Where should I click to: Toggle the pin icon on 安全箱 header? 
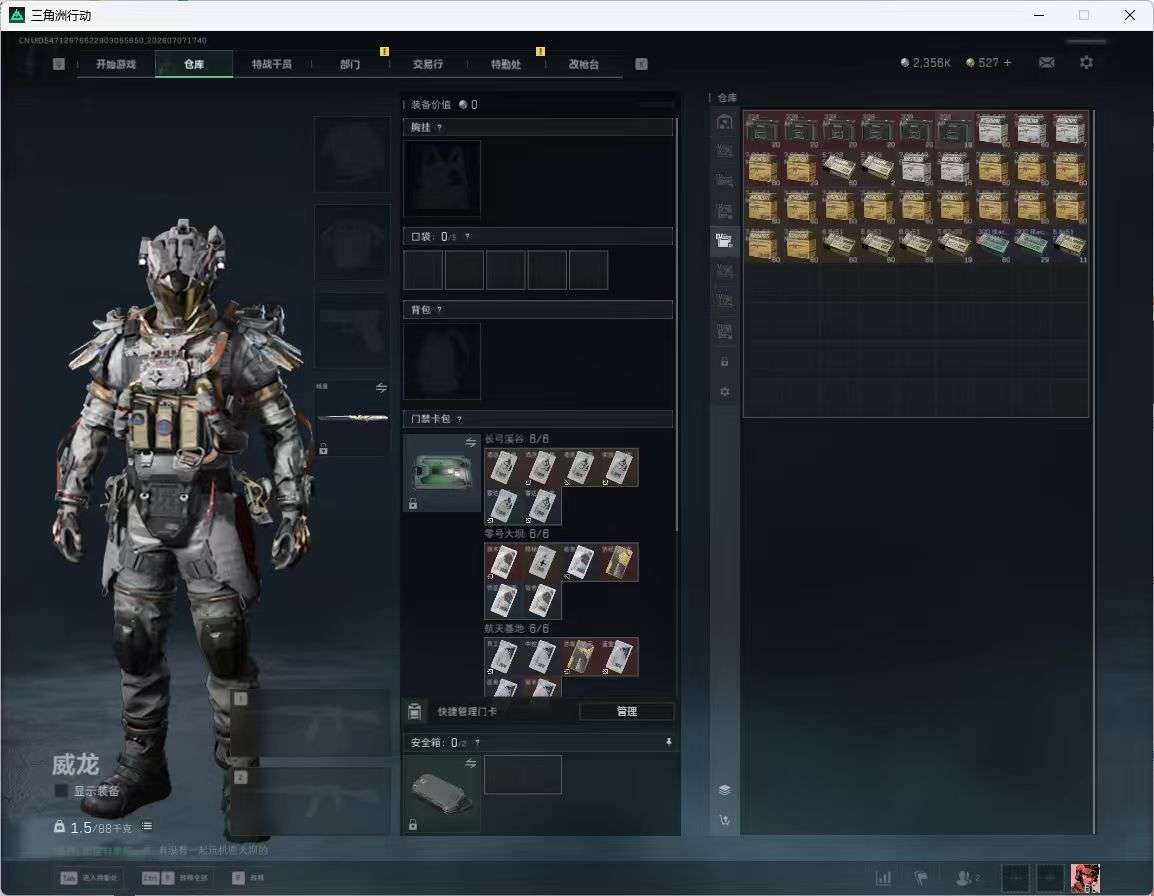tap(668, 742)
